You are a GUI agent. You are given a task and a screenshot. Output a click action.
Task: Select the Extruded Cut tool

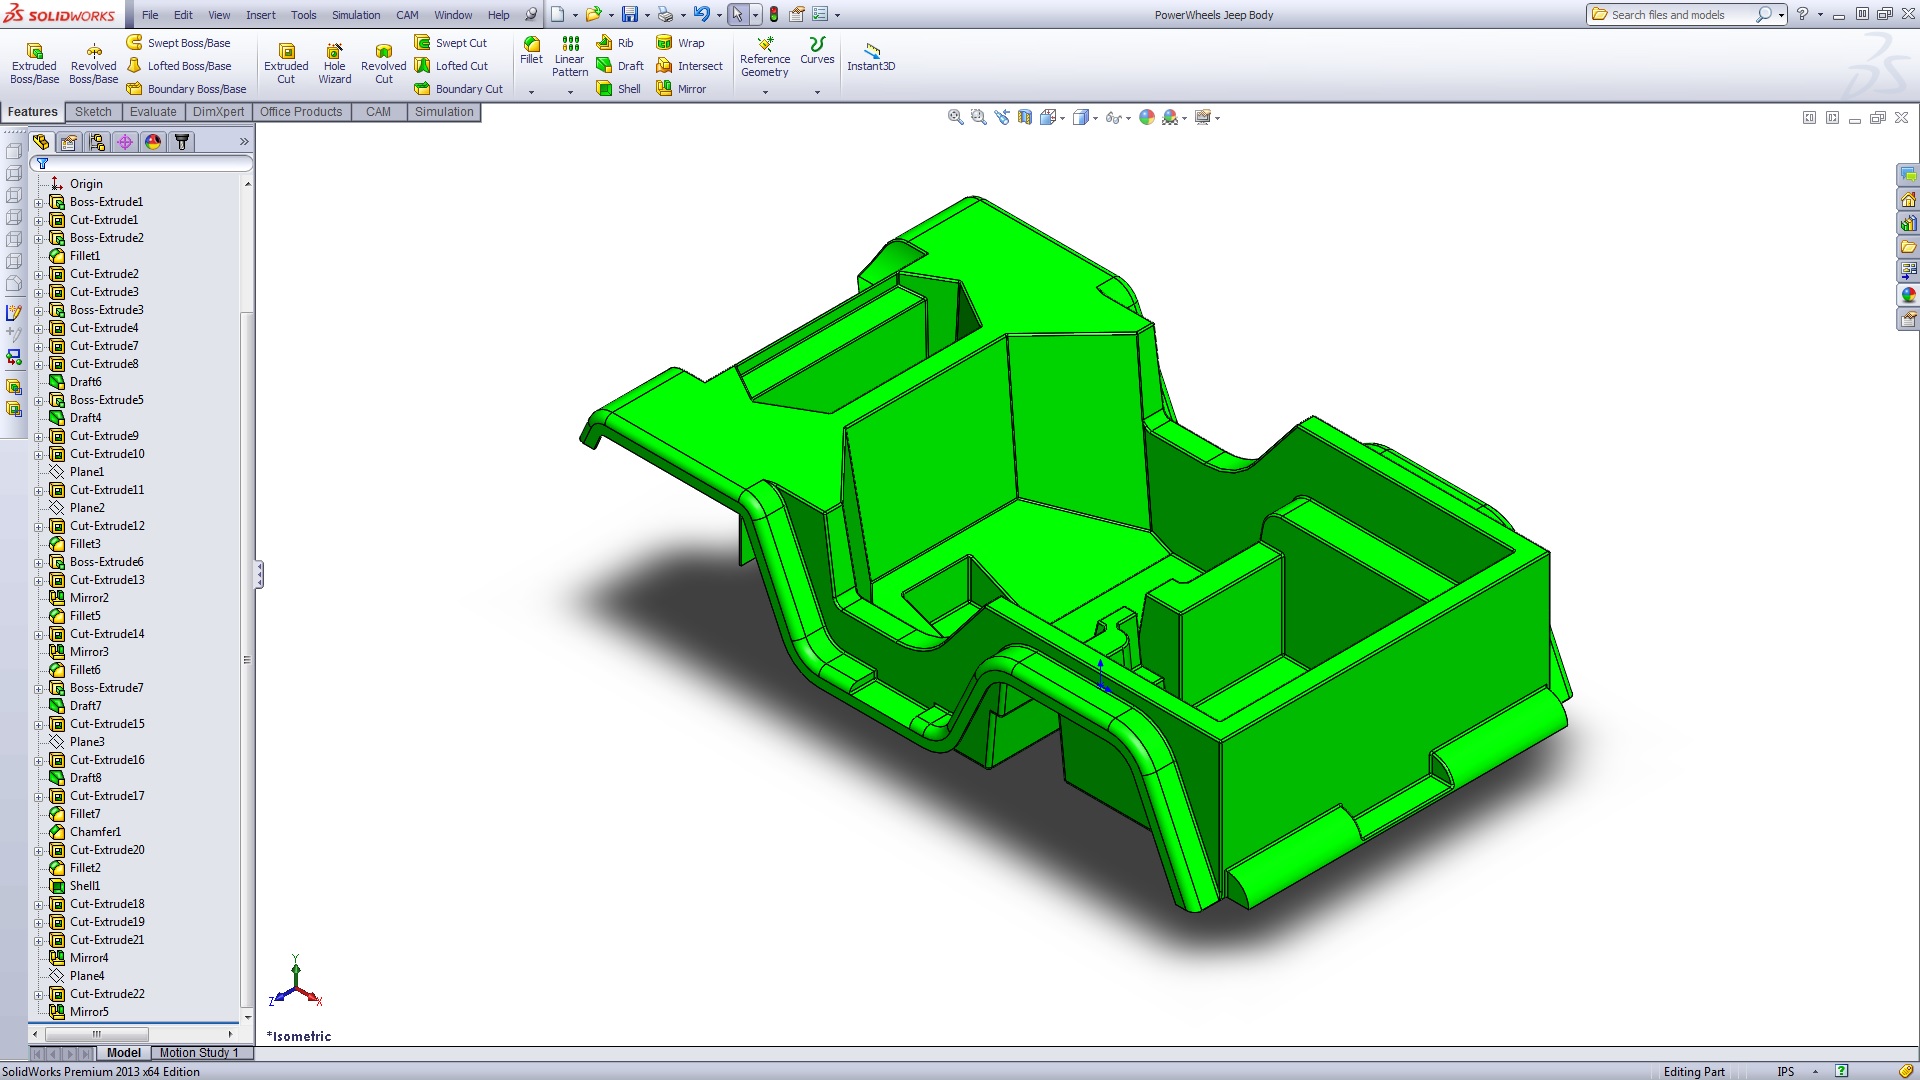286,63
